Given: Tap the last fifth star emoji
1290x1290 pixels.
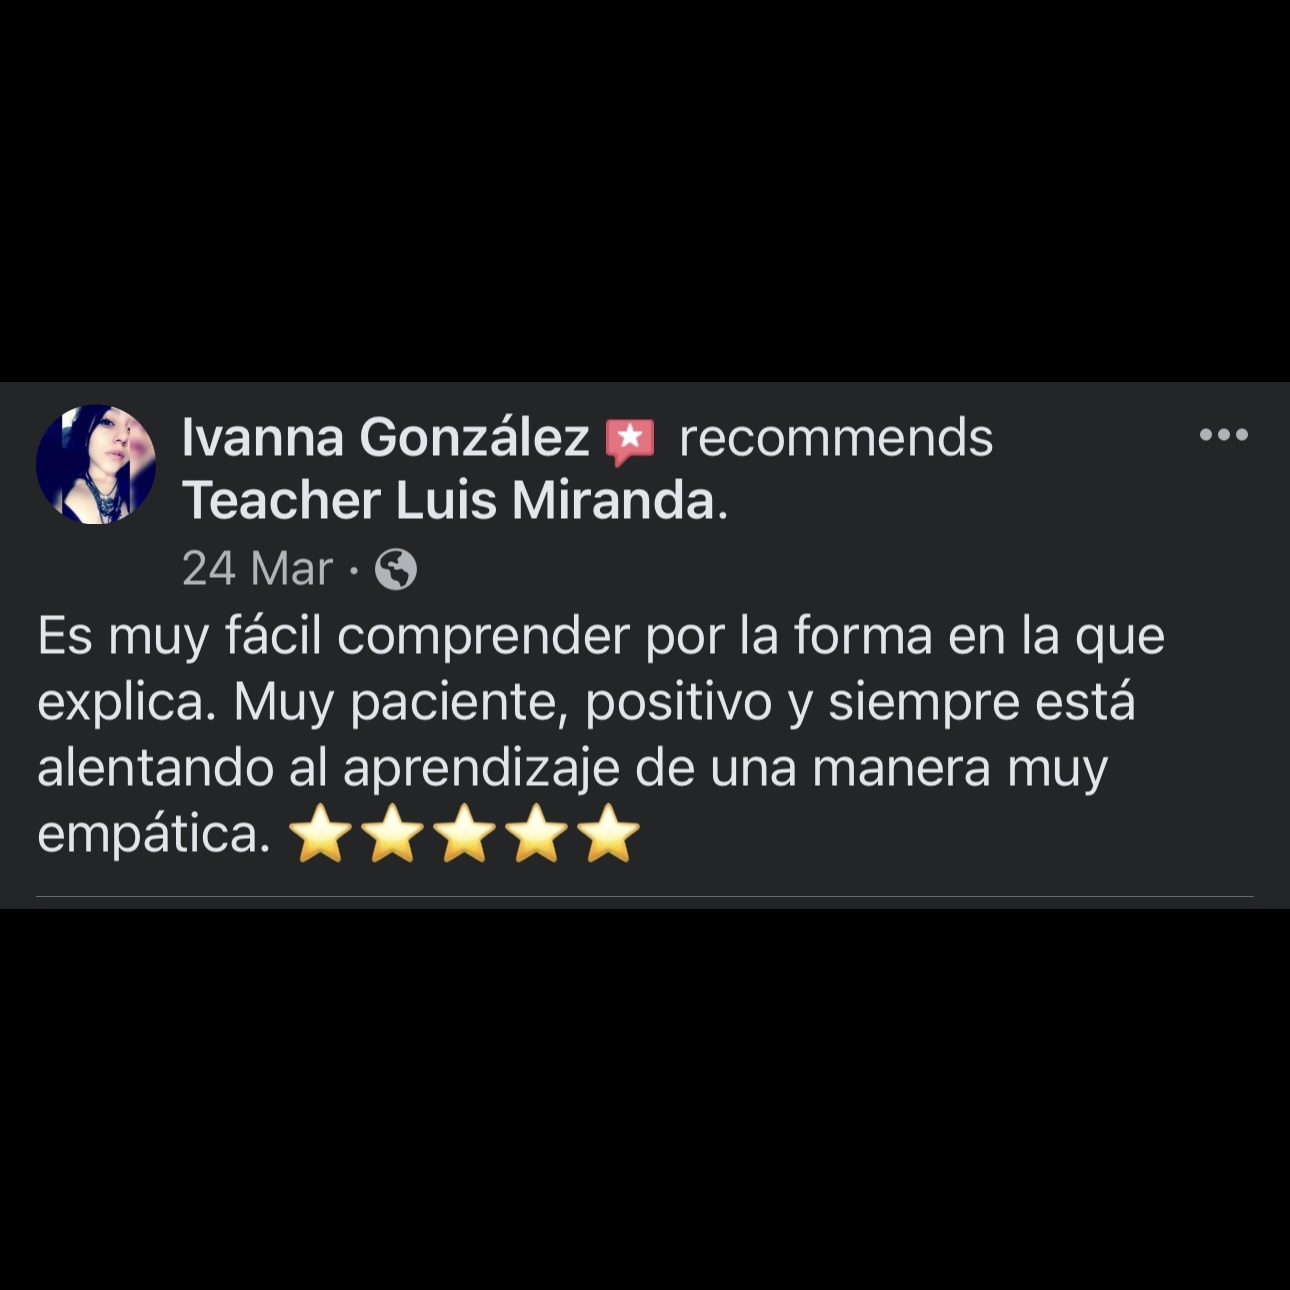Looking at the screenshot, I should [611, 834].
